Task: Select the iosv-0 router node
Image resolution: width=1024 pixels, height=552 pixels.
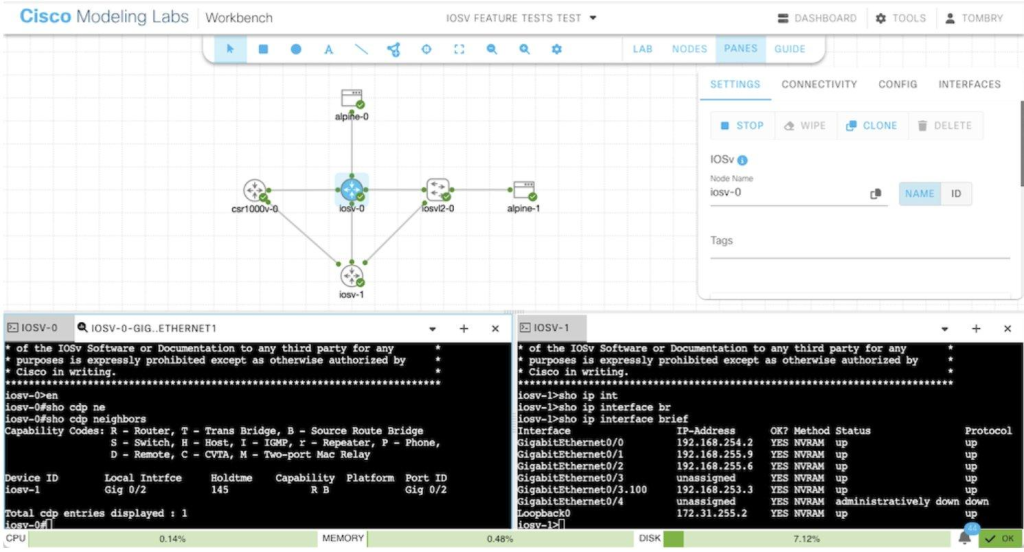Action: coord(351,190)
